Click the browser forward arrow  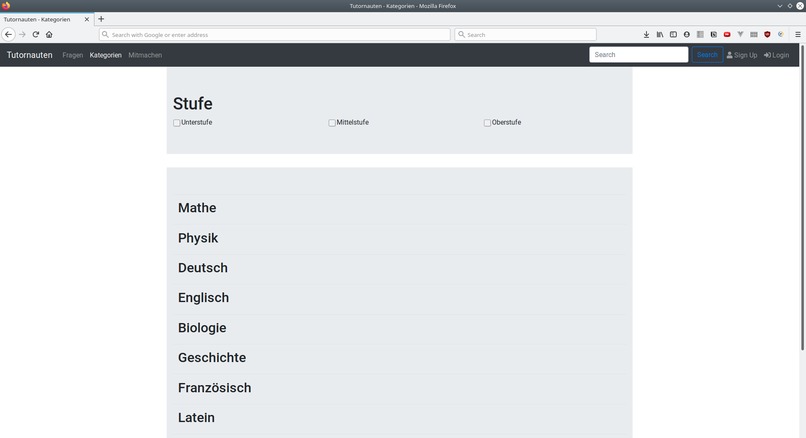tap(22, 34)
